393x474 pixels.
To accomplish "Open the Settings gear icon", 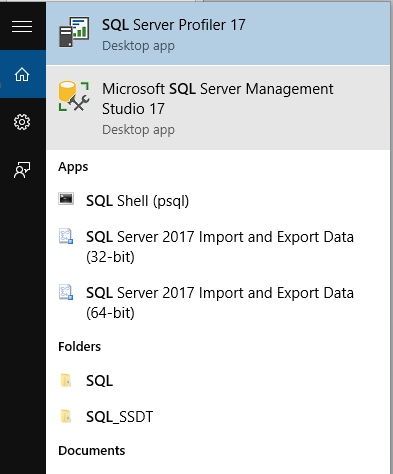I will pos(22,122).
